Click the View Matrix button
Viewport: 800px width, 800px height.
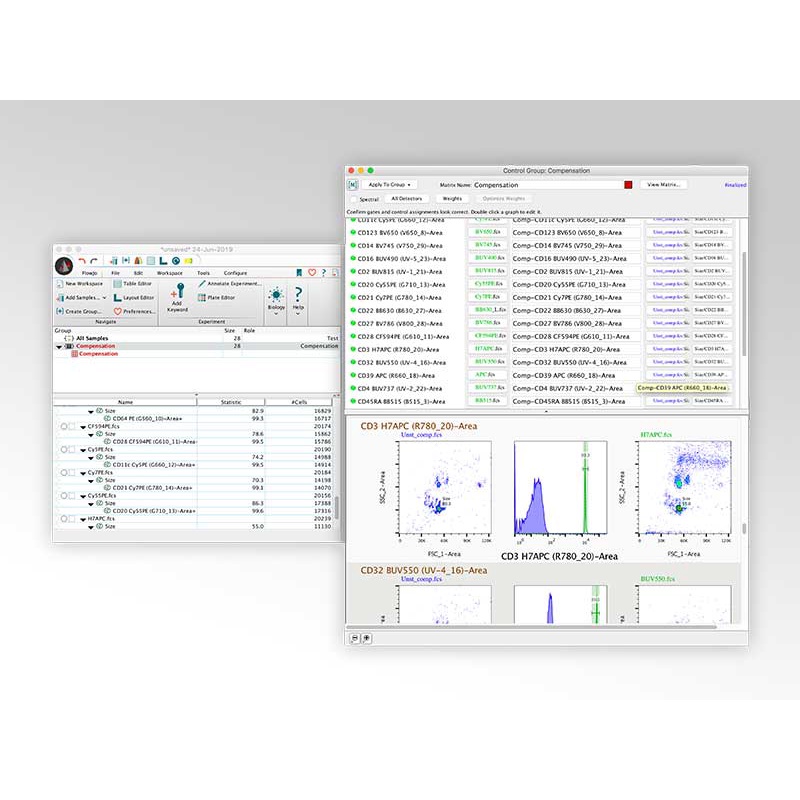(x=663, y=185)
